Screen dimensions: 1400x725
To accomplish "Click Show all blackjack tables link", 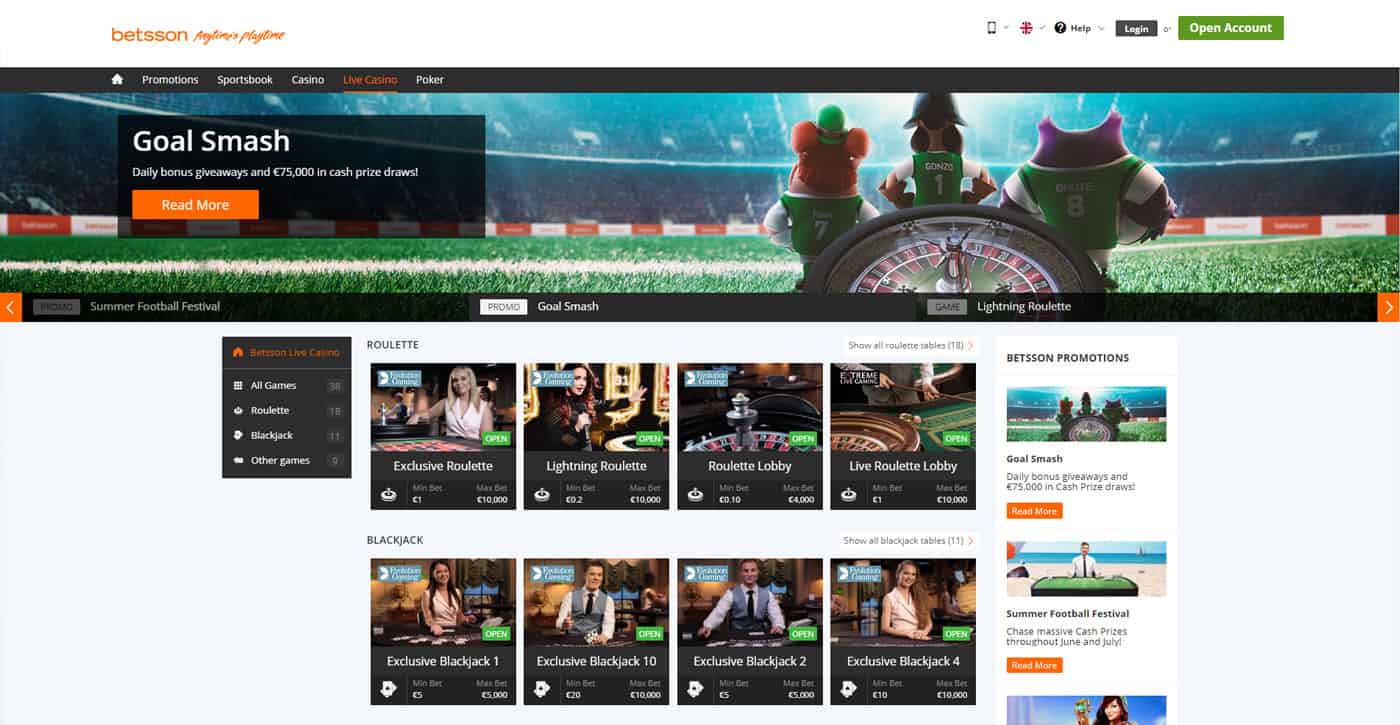I will (x=907, y=540).
